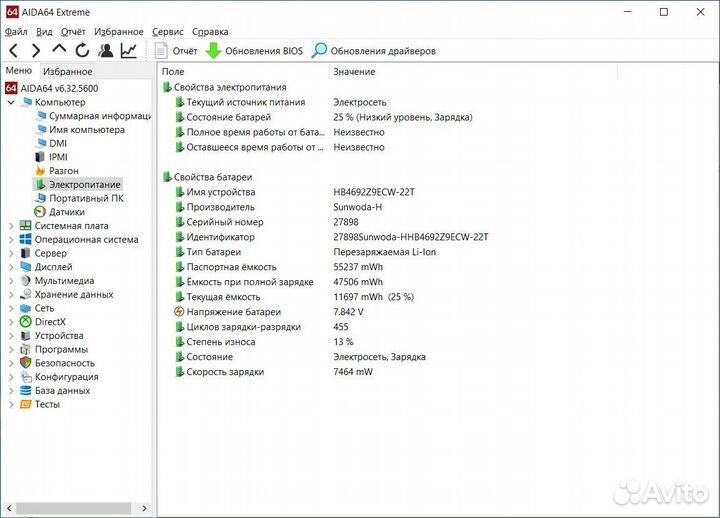Select the Степень износа row
720x518 pixels.
pyautogui.click(x=212, y=342)
